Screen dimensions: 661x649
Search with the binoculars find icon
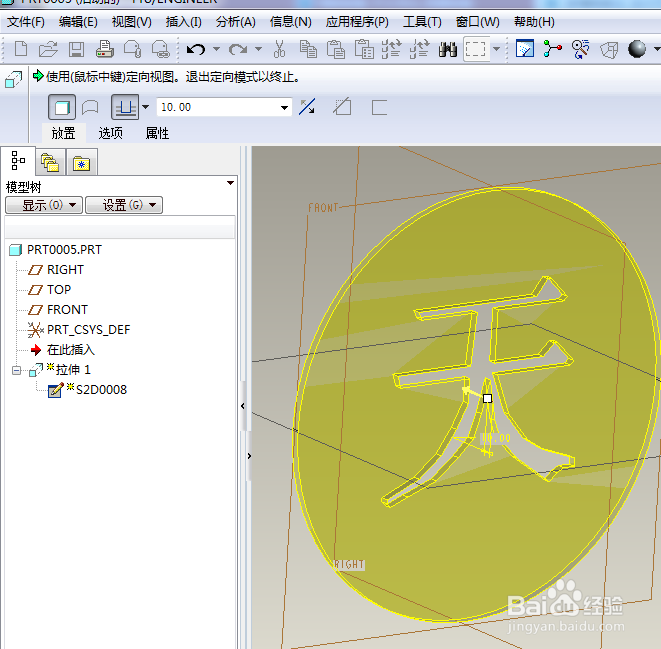point(448,49)
